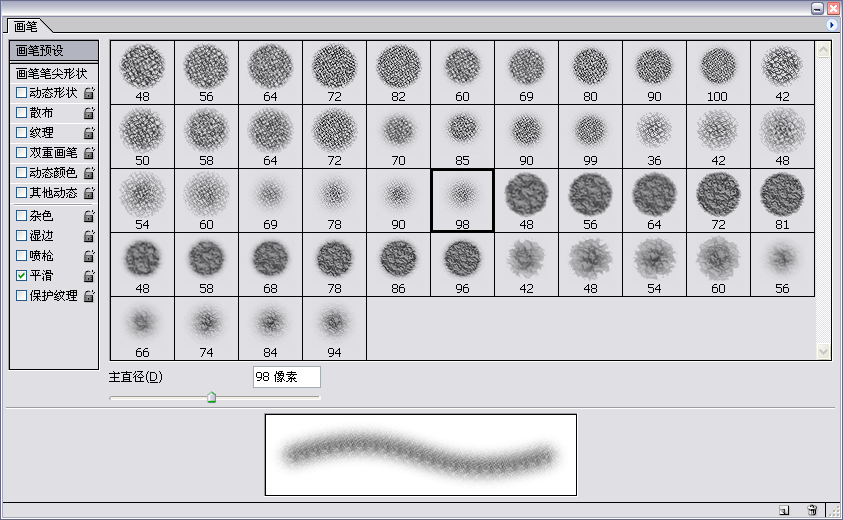The height and width of the screenshot is (520, 843).
Task: Enable the 杂色 checkbox
Action: 22,216
